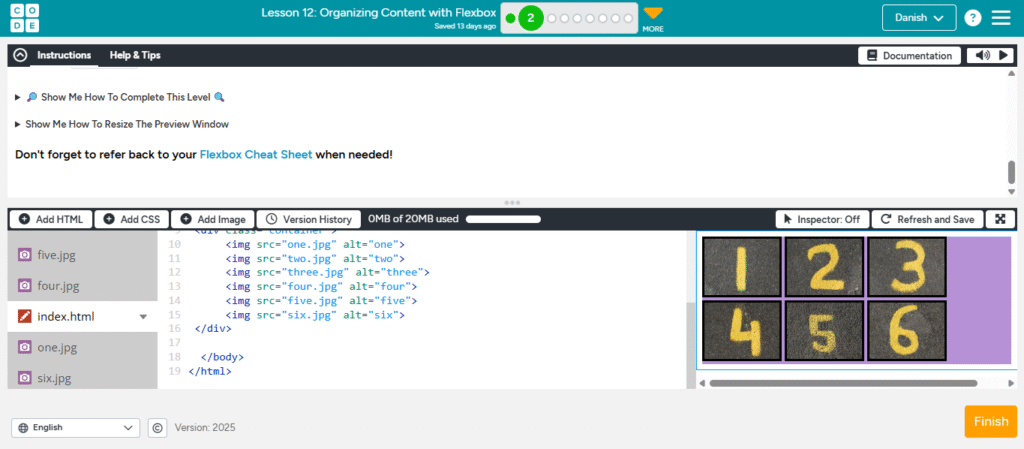This screenshot has height=449, width=1024.
Task: Click the fullscreen expand icon
Action: pyautogui.click(x=1000, y=219)
